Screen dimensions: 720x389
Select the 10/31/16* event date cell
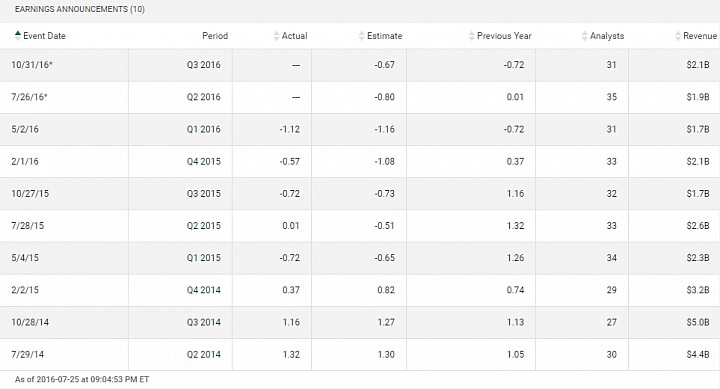click(x=64, y=65)
